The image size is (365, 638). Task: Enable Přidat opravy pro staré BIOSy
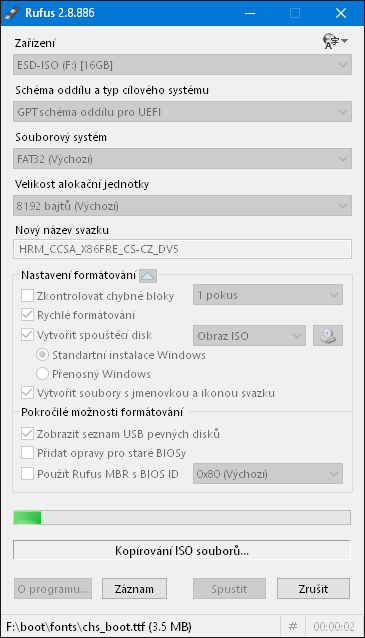tap(27, 453)
